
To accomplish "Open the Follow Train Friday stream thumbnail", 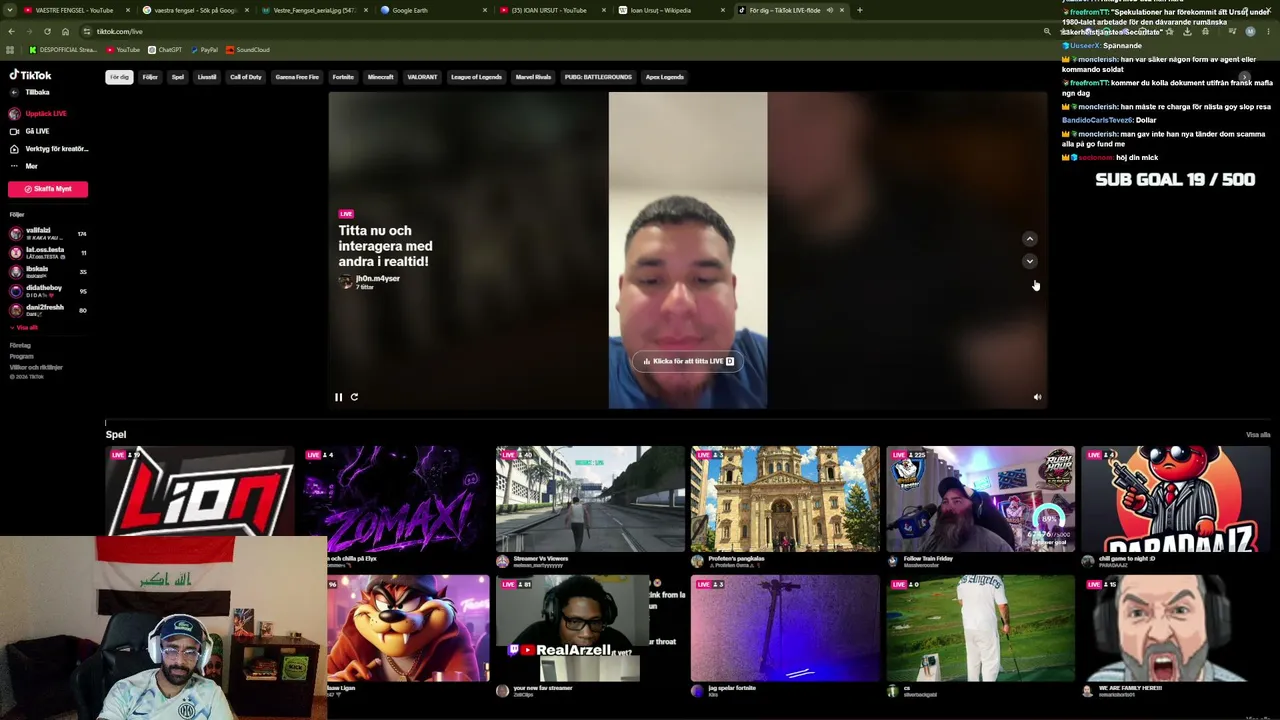I will [x=980, y=499].
